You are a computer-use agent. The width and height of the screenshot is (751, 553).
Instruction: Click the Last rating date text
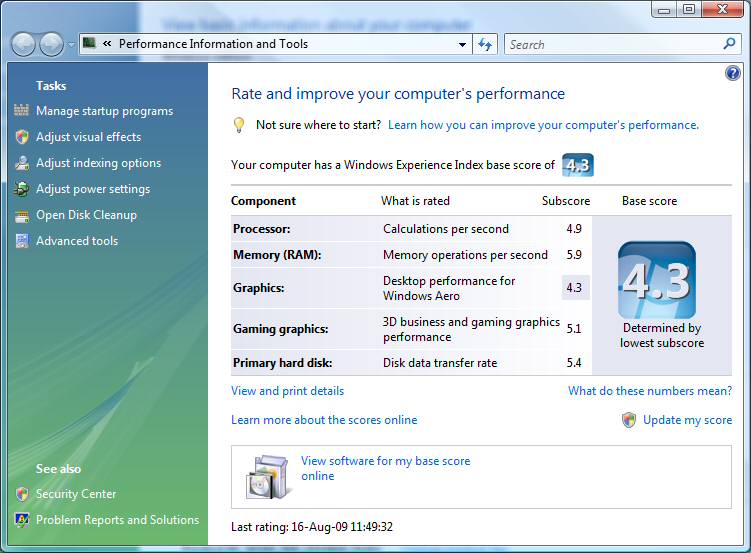(312, 527)
